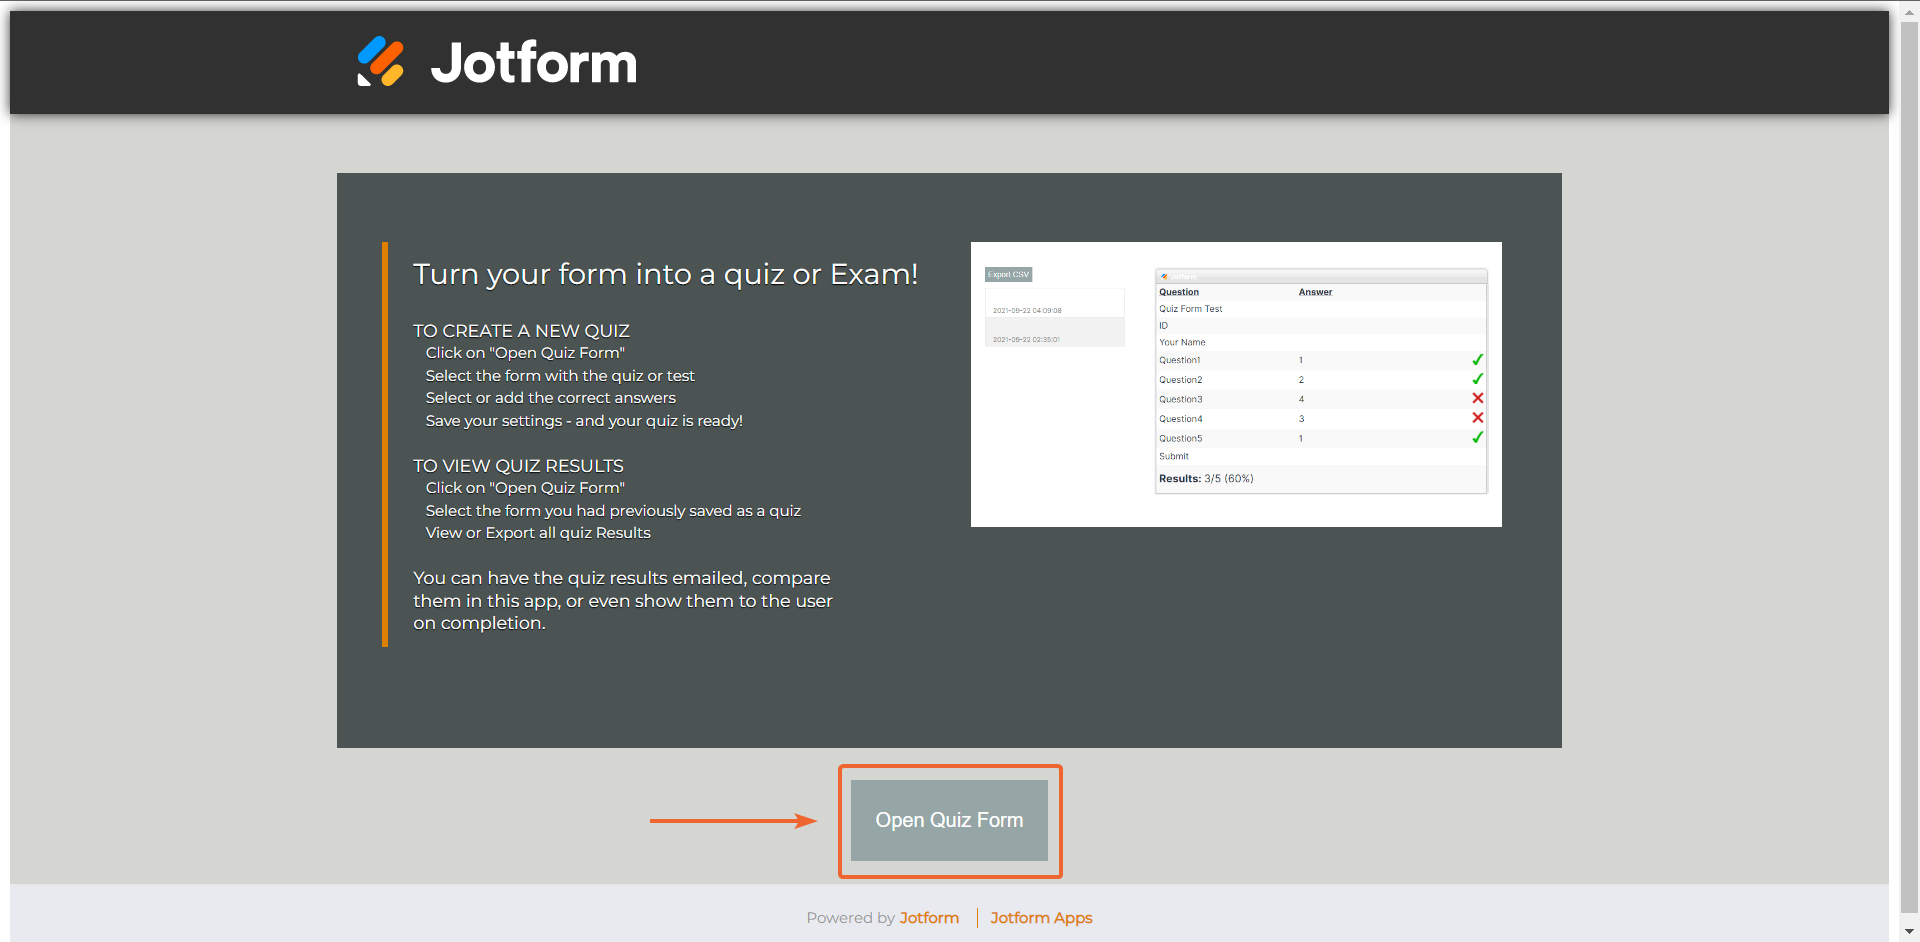The image size is (1920, 942).
Task: Click "Select the form you had previously saved as a quiz"
Action: click(613, 511)
